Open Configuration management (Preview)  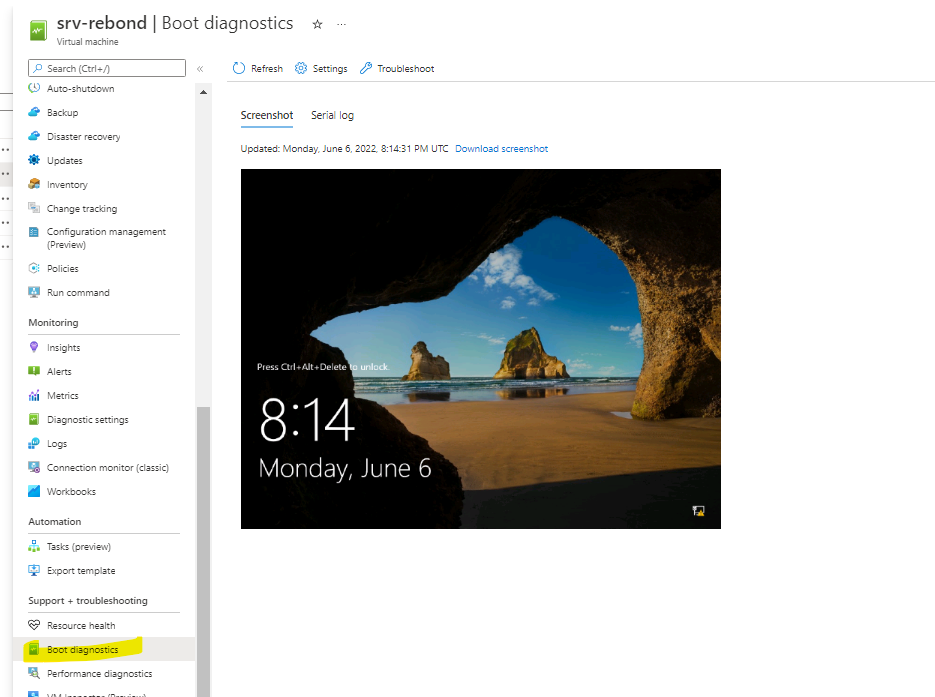[x=104, y=238]
